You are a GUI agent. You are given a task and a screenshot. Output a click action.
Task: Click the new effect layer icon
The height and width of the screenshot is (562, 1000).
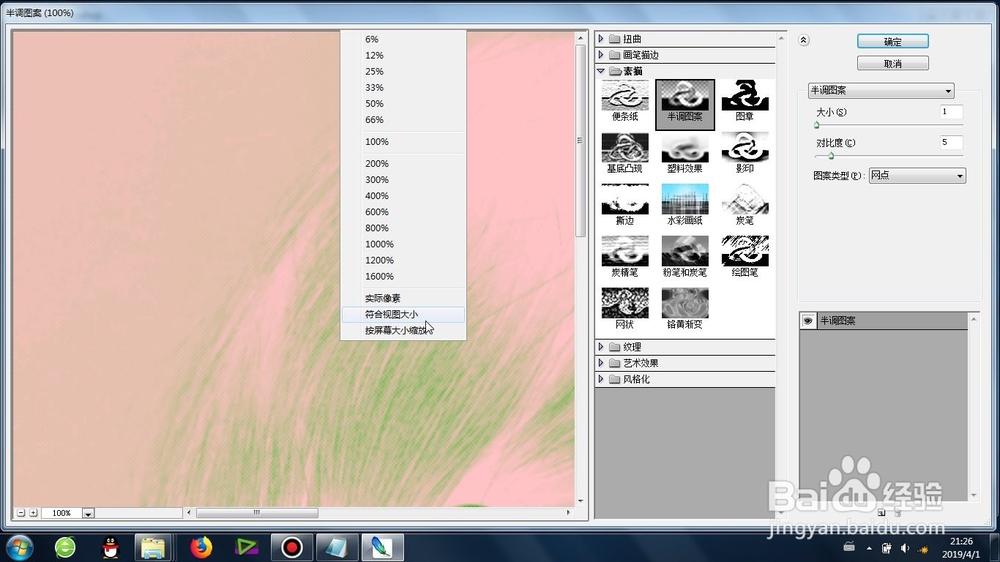(881, 512)
